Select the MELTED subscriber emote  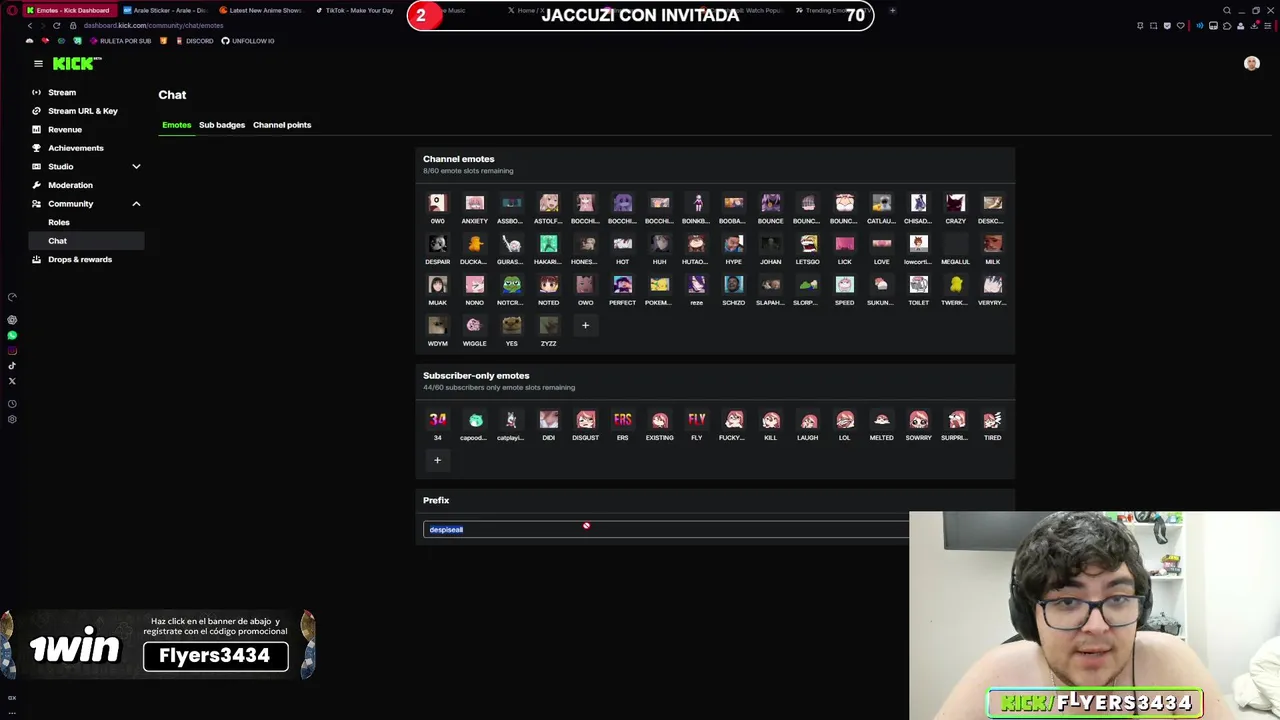(881, 426)
